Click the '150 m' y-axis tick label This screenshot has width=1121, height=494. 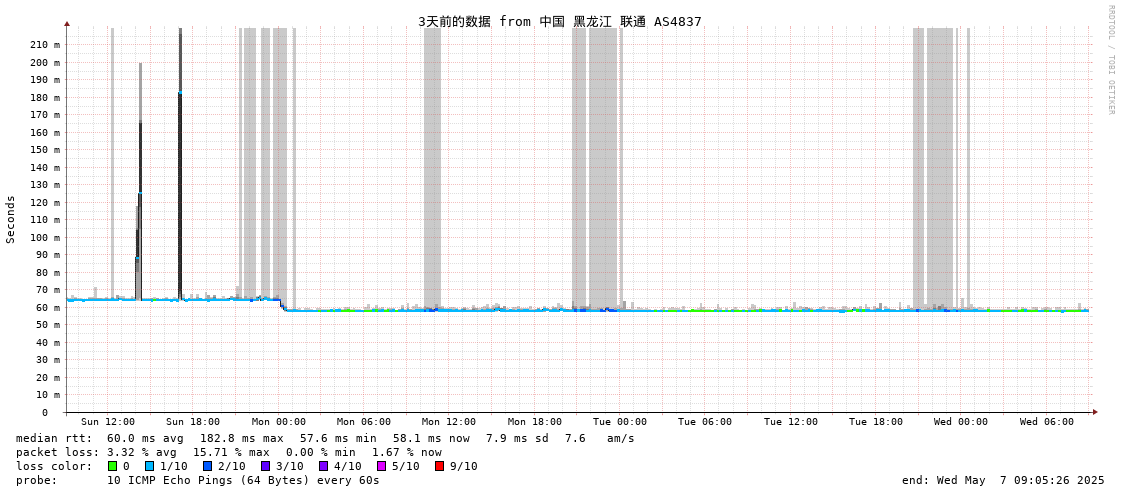46,150
